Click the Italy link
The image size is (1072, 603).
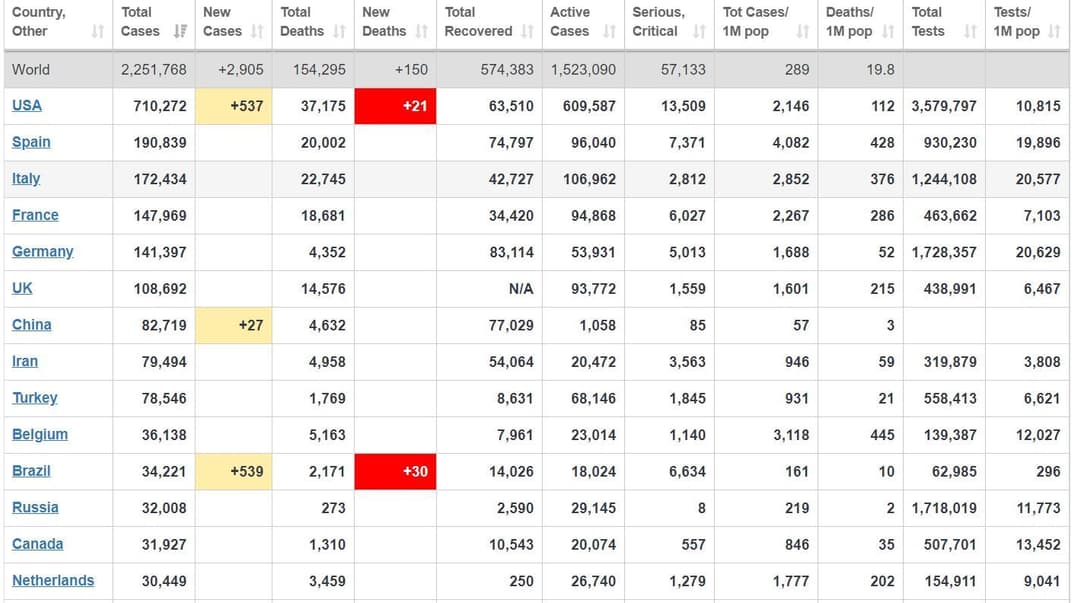click(26, 178)
